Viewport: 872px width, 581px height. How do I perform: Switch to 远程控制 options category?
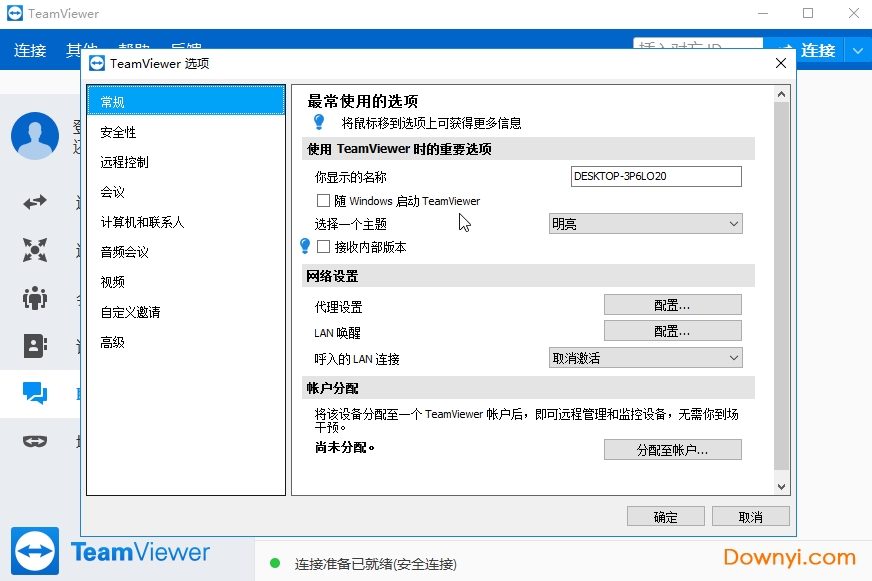pyautogui.click(x=125, y=162)
